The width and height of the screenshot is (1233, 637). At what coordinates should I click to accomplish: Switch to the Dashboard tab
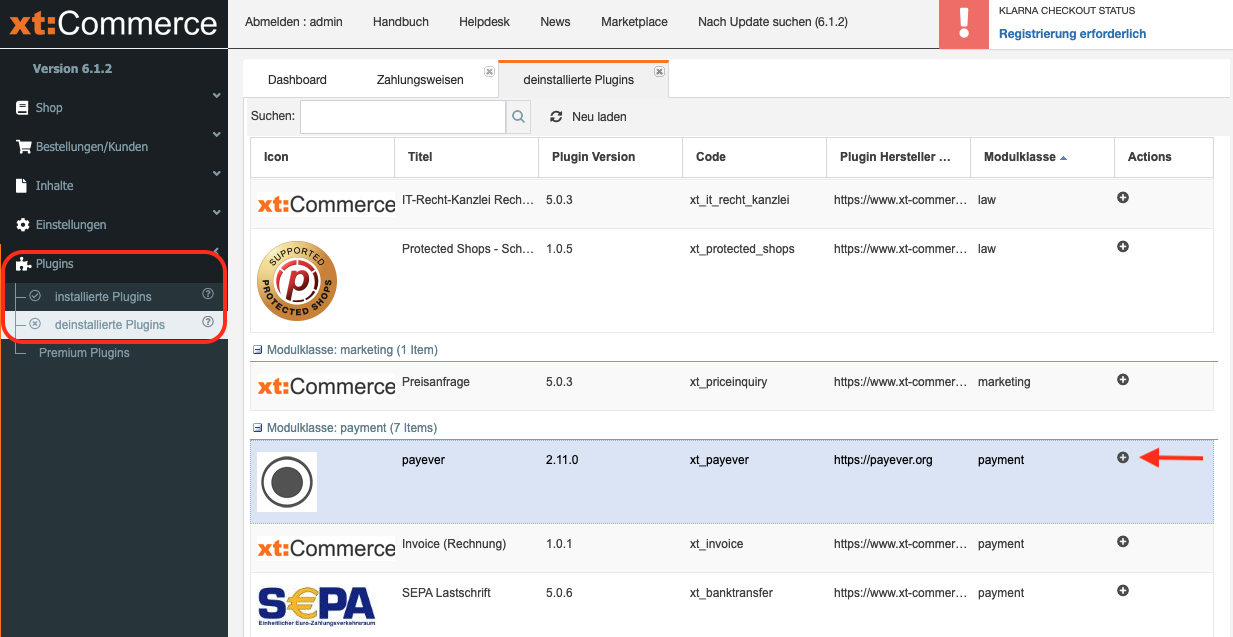(x=297, y=80)
